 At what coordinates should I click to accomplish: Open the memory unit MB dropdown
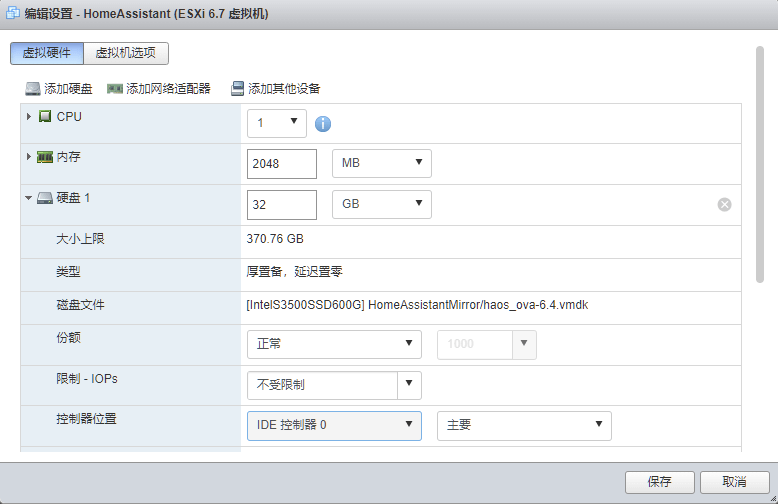coord(381,163)
